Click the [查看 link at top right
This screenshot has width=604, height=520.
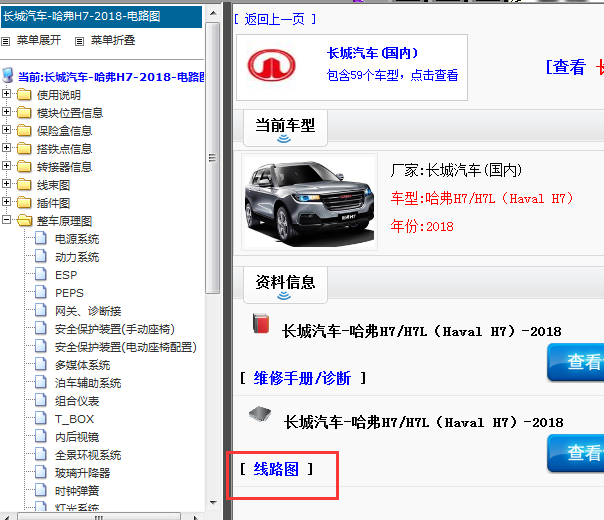point(566,67)
